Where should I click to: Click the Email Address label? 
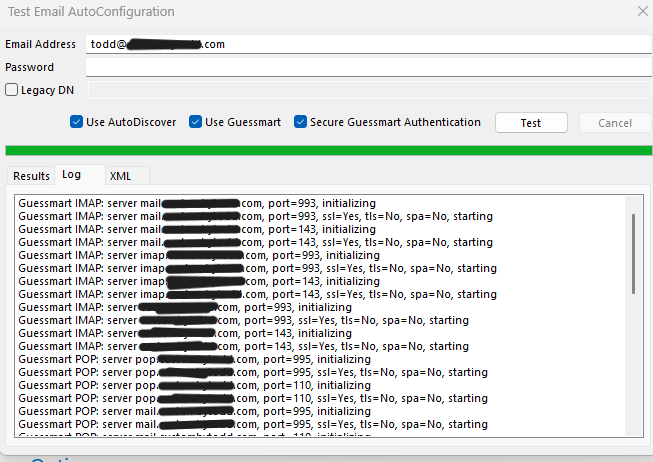tap(40, 44)
